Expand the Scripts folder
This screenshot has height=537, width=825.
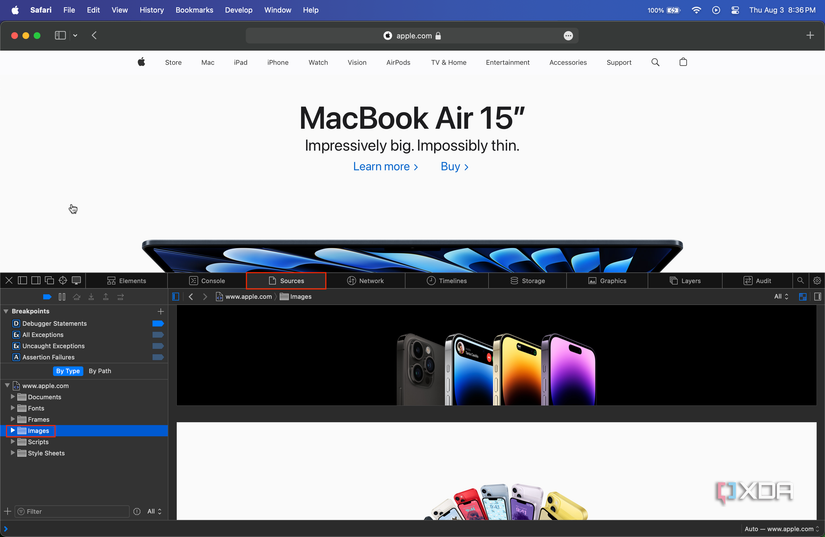coord(13,442)
